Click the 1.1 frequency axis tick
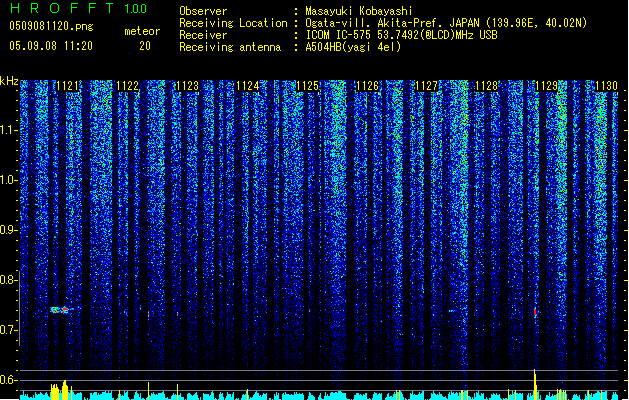Screen dimensions: 629x400 pos(8,130)
